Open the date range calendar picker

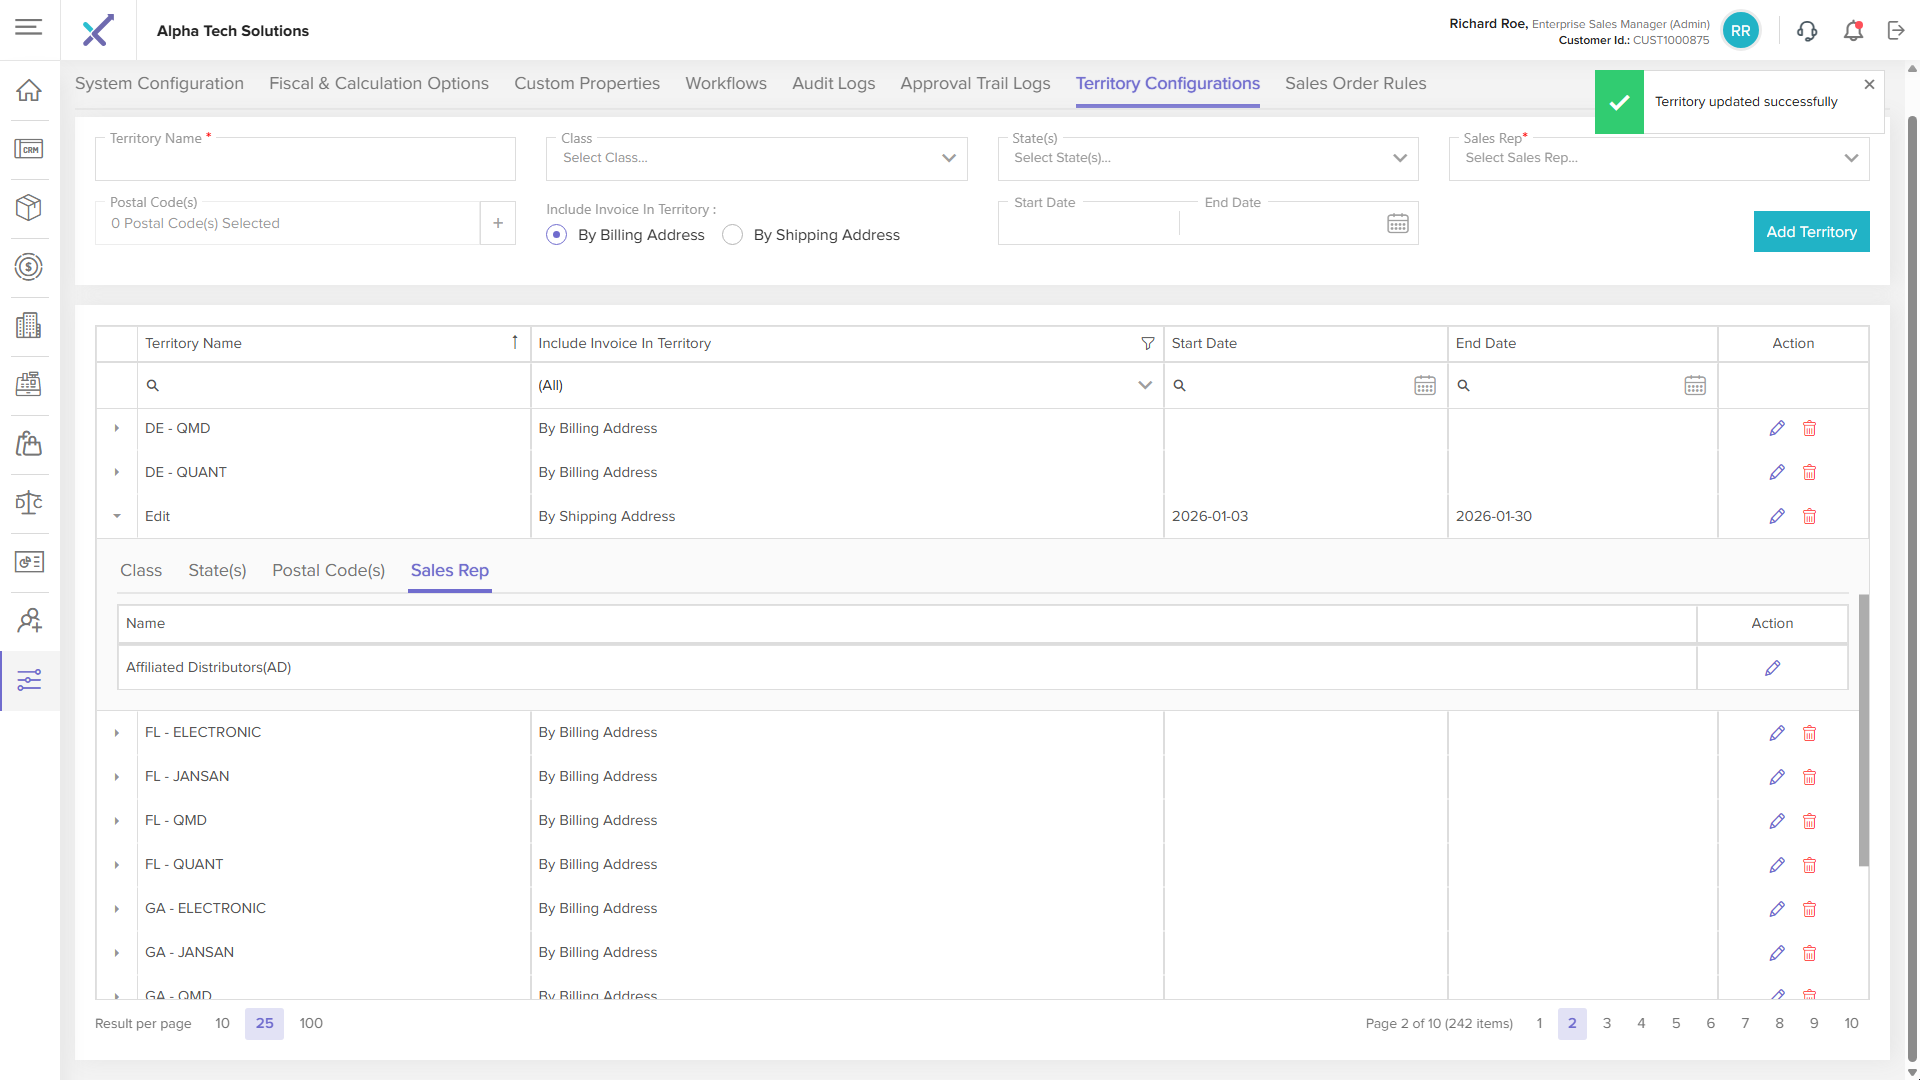tap(1397, 224)
